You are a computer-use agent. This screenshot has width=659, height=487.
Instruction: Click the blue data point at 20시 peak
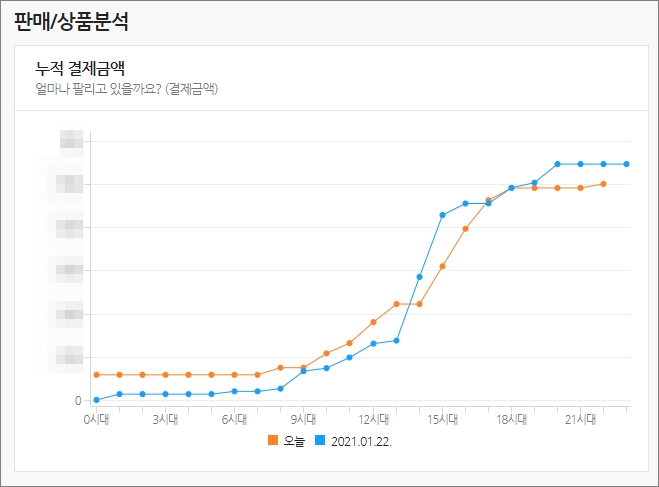pos(557,164)
